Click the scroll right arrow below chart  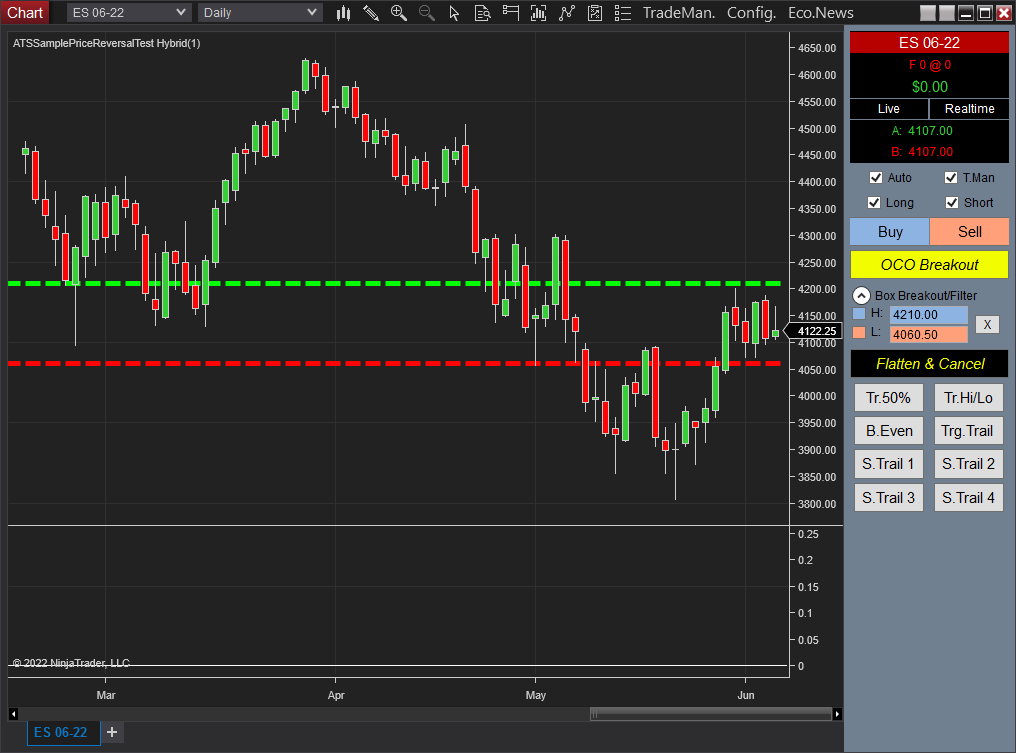pyautogui.click(x=837, y=714)
